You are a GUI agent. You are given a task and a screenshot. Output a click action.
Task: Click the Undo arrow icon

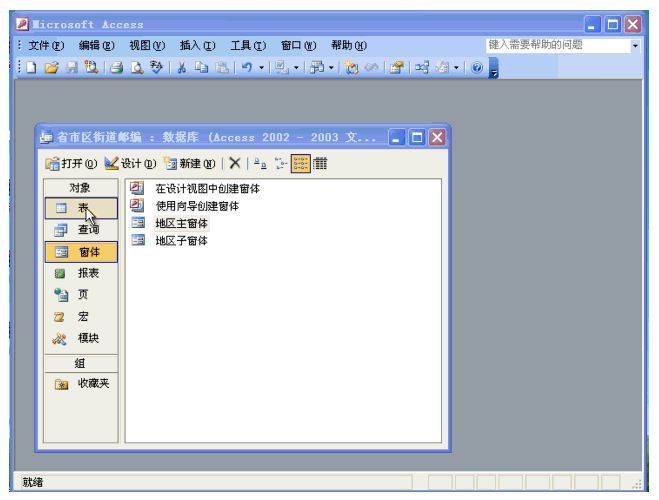[x=247, y=68]
